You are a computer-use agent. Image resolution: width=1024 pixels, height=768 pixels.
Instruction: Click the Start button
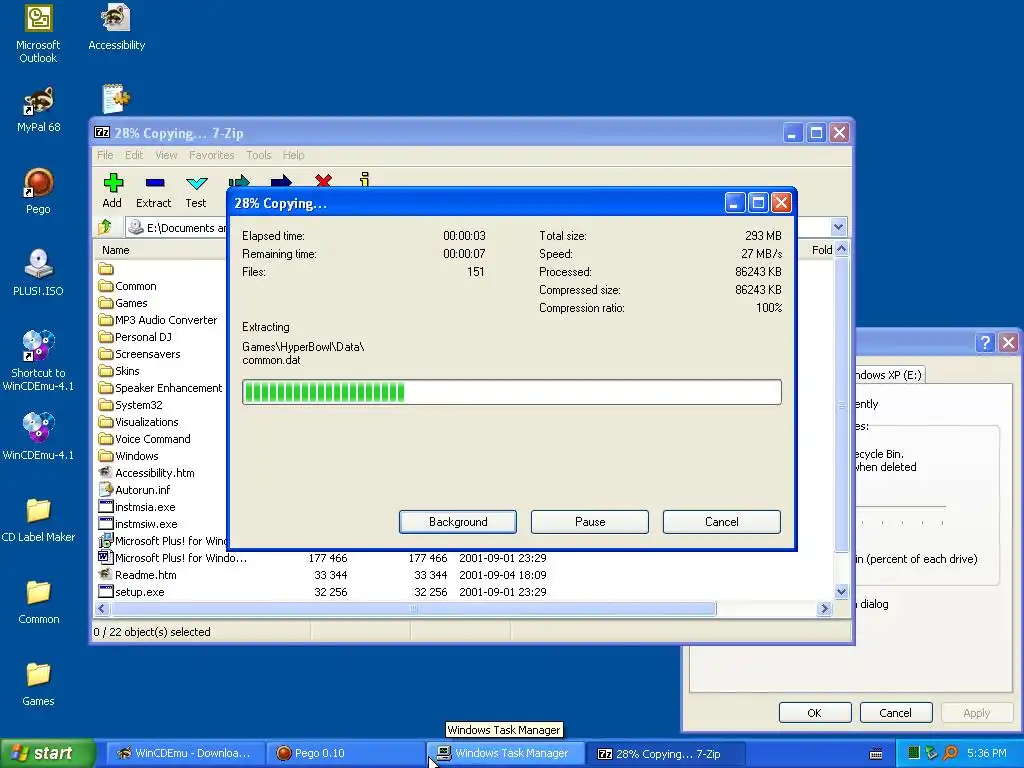[47, 753]
